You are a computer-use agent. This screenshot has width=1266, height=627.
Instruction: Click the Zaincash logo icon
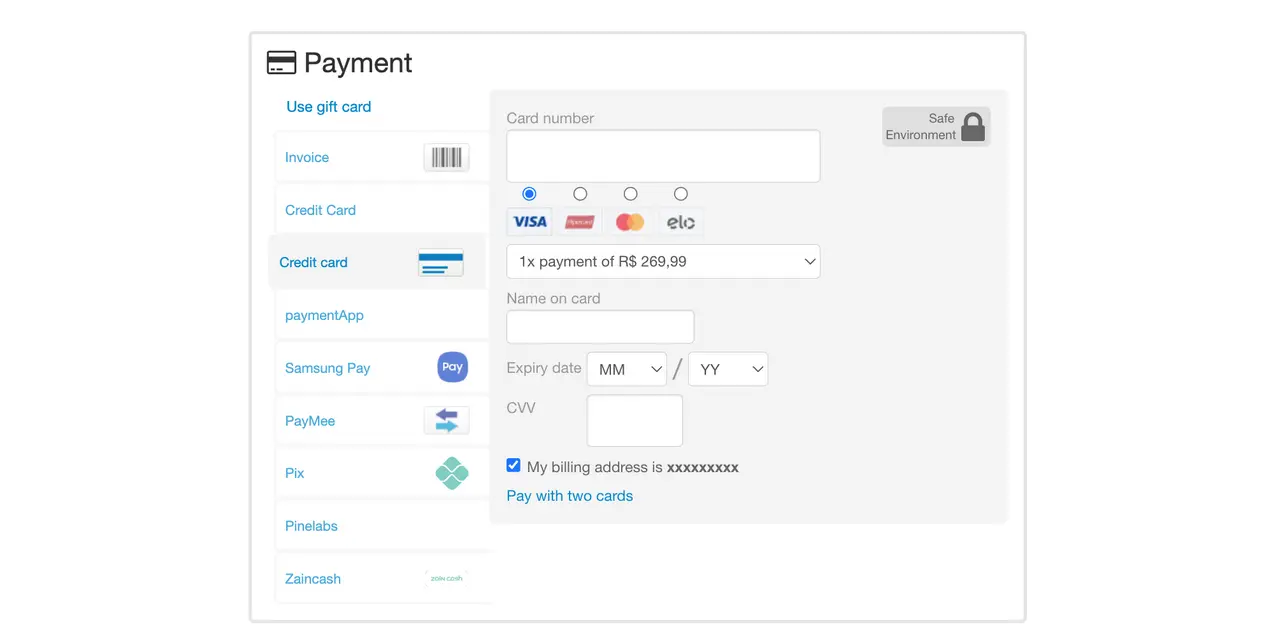click(446, 578)
